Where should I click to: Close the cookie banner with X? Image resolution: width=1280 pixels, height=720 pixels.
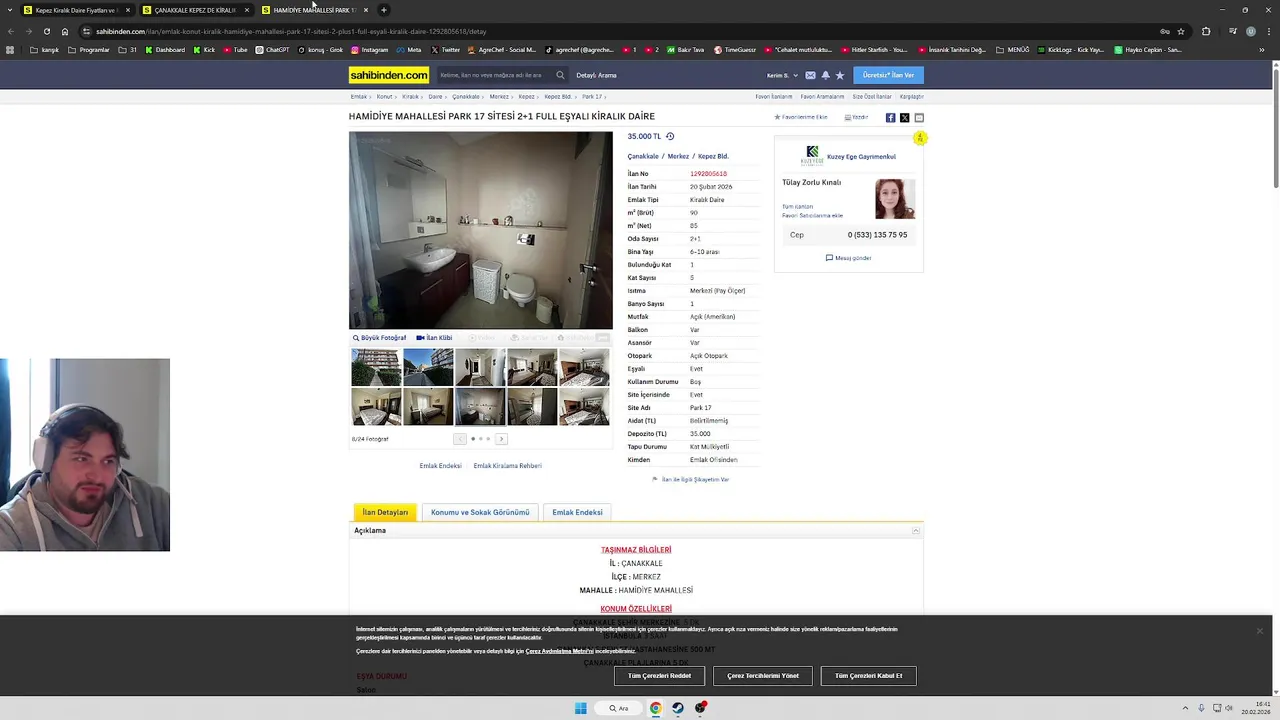(x=1259, y=631)
